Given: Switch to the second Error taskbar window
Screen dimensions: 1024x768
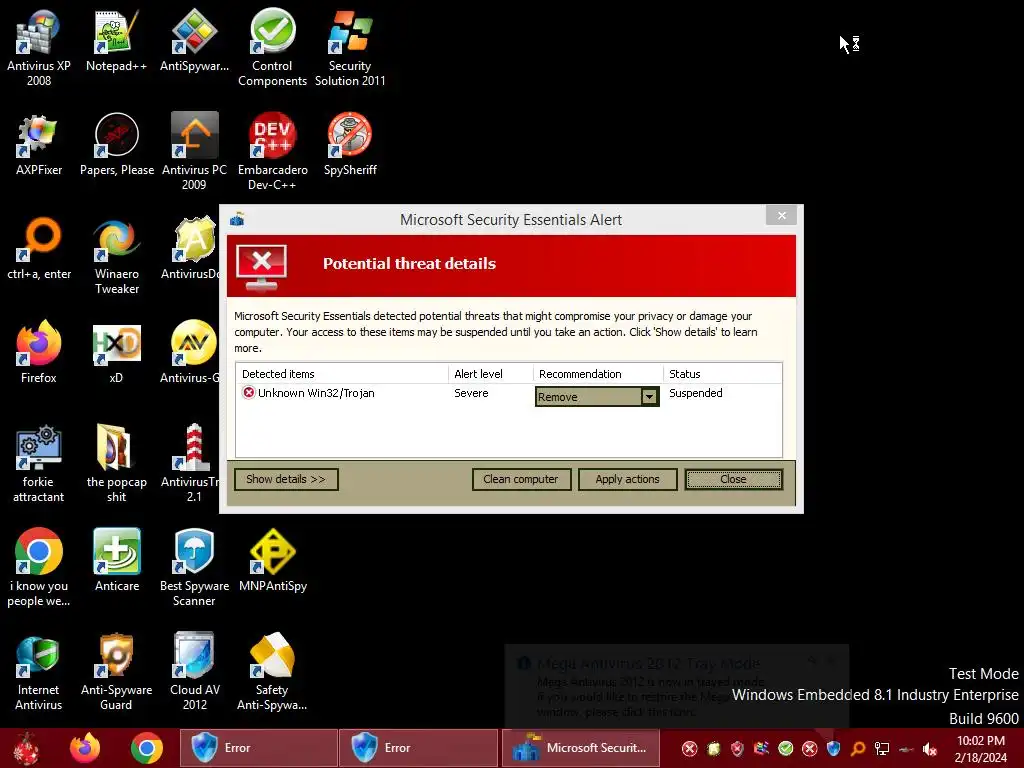Looking at the screenshot, I should click(419, 748).
